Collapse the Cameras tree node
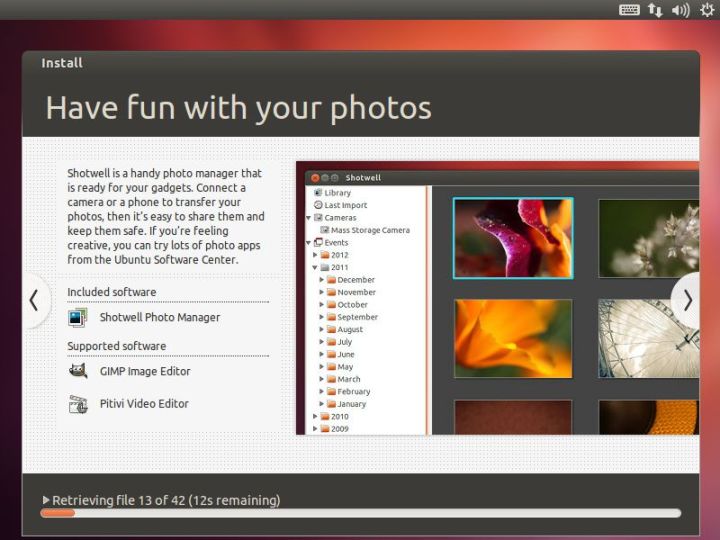 click(x=309, y=218)
